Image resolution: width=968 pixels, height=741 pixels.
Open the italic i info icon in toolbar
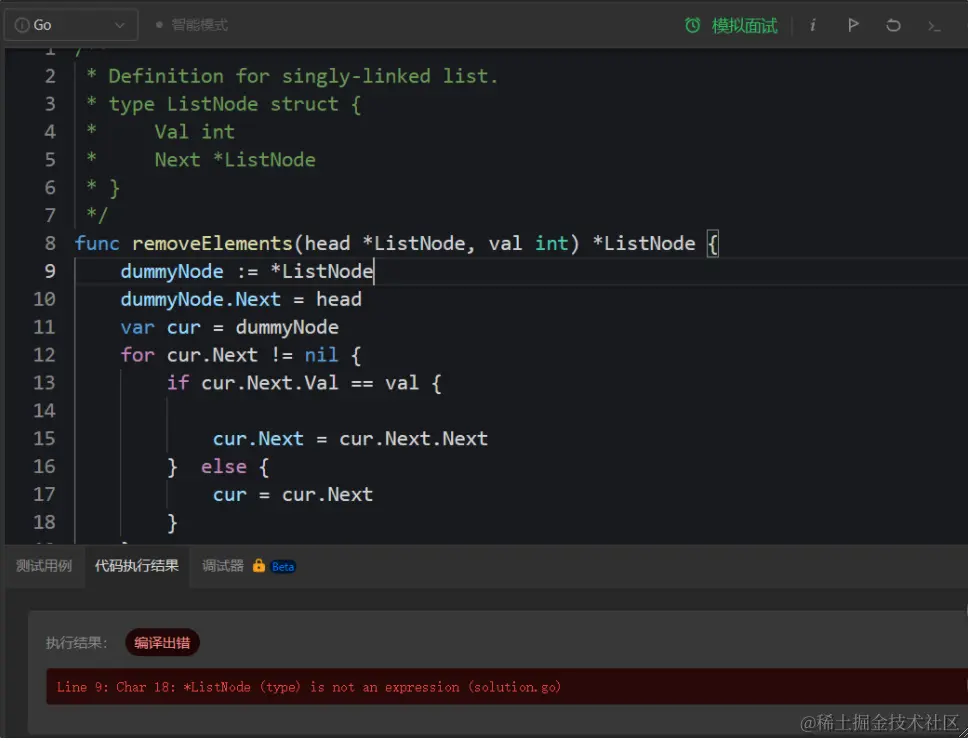[x=812, y=25]
